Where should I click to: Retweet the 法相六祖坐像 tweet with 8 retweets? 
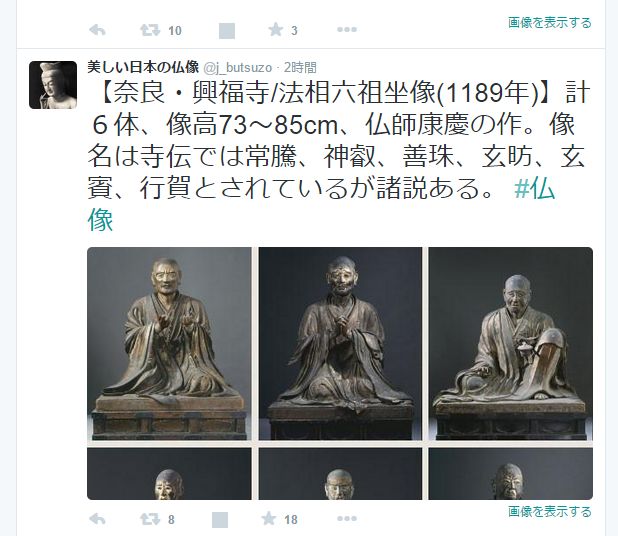pyautogui.click(x=150, y=519)
